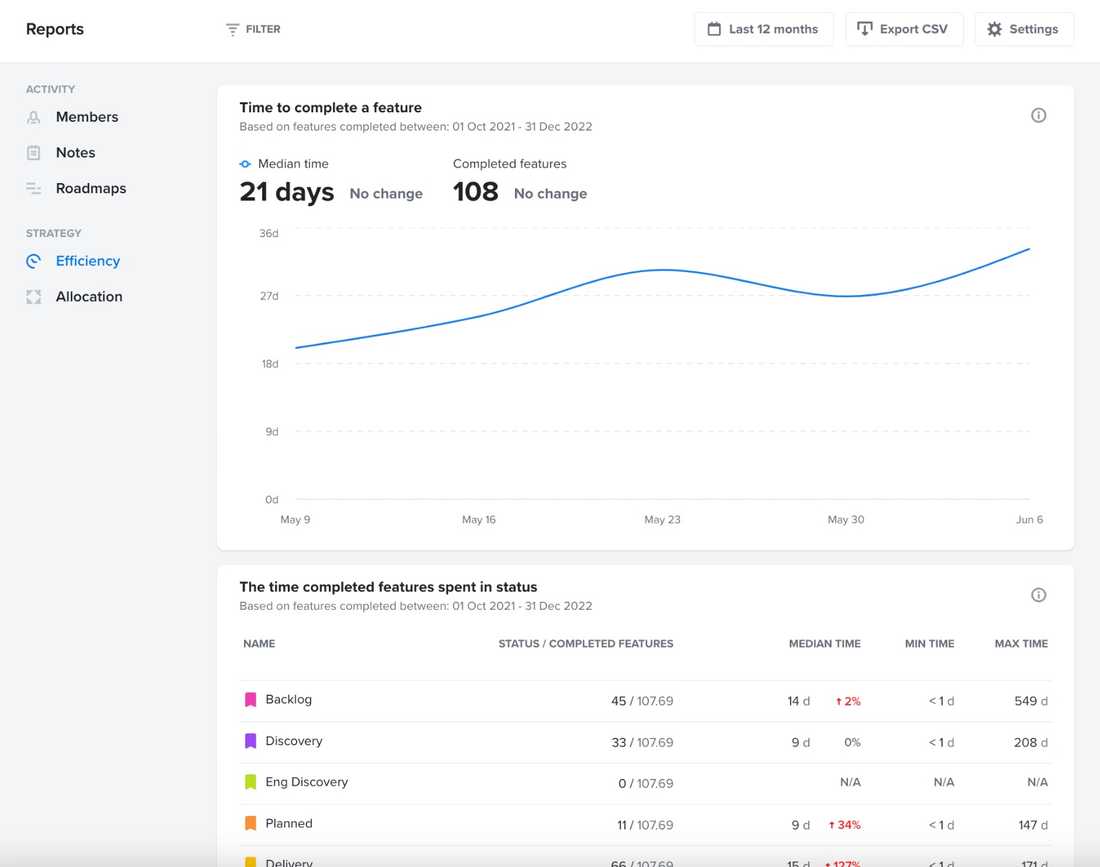Image resolution: width=1100 pixels, height=867 pixels.
Task: Select the Efficiency pie-chart icon under Strategy
Action: (x=32, y=261)
